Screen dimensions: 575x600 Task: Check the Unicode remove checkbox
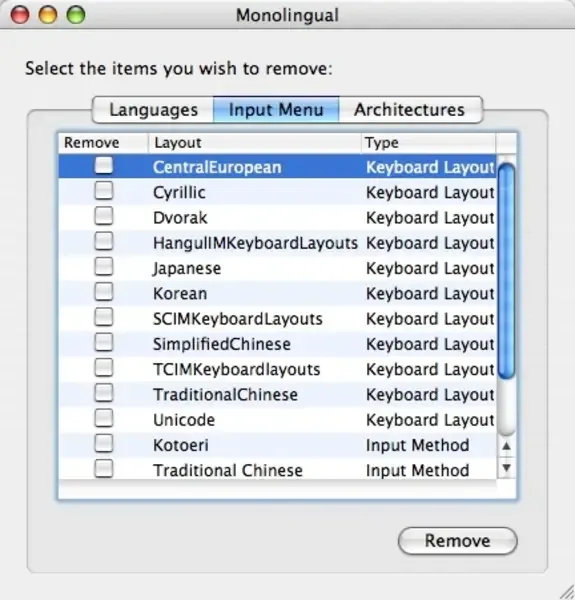104,418
